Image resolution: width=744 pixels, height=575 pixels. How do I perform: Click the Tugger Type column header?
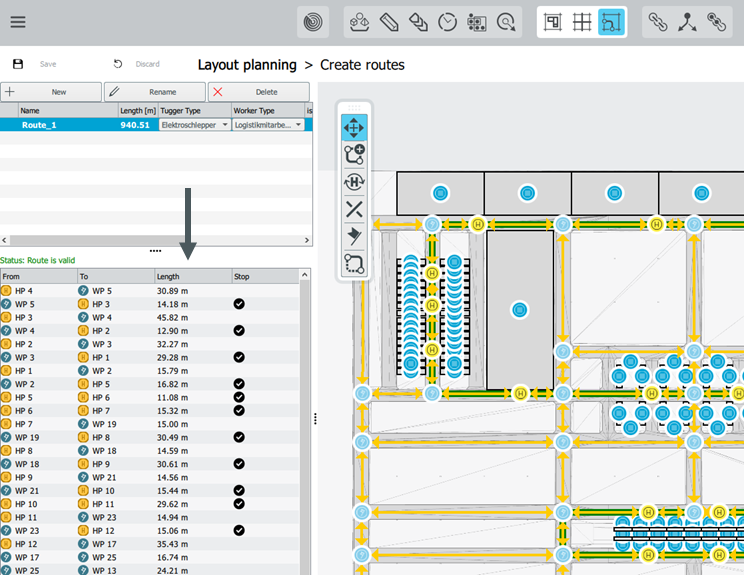195,111
